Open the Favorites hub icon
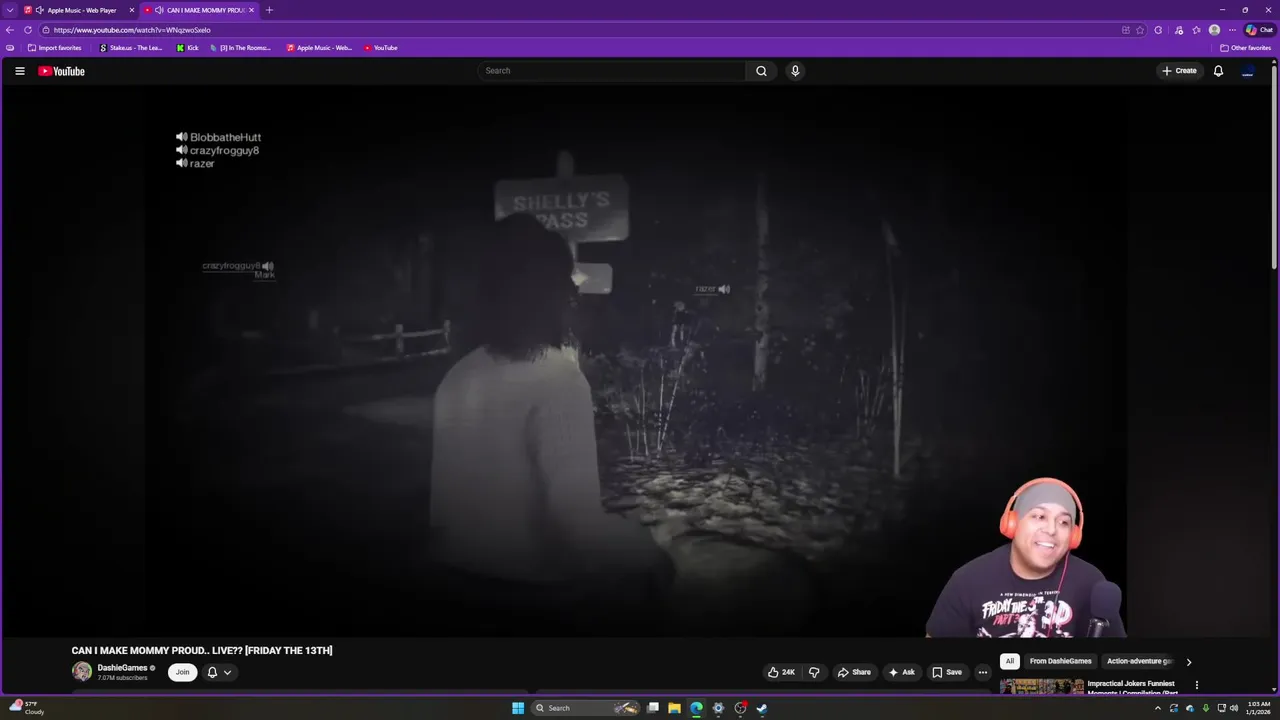This screenshot has width=1280, height=720. coord(1196,30)
